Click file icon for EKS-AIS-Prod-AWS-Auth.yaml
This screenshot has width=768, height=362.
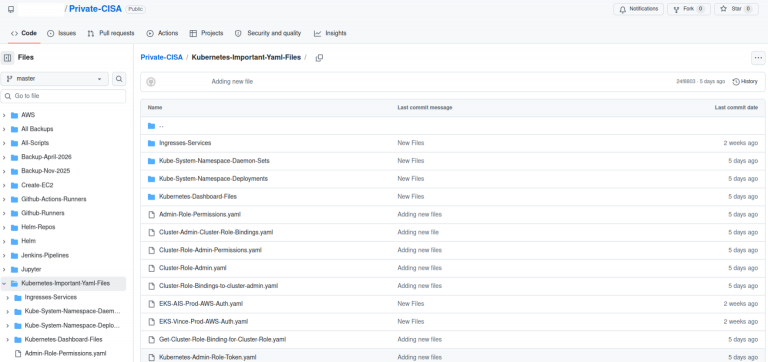(151, 304)
